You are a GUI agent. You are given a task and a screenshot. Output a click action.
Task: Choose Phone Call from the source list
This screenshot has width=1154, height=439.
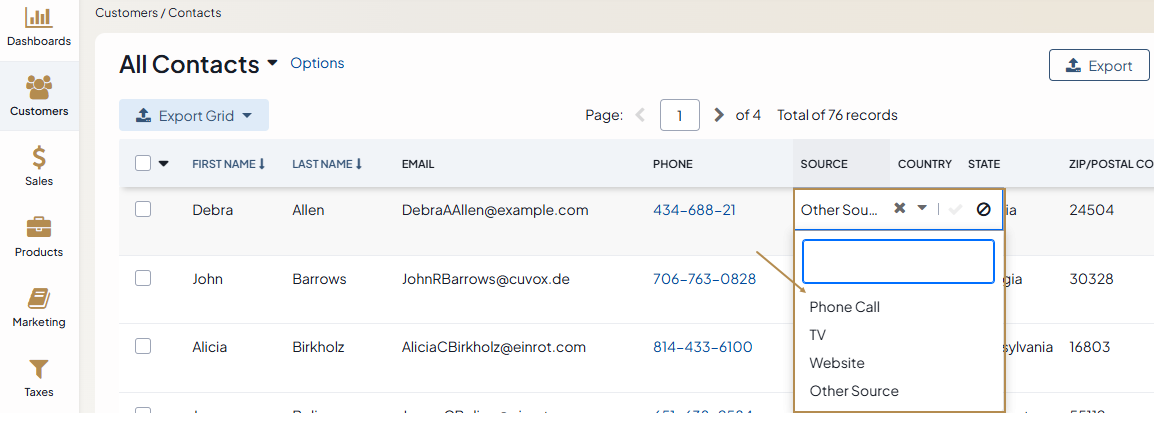[844, 307]
